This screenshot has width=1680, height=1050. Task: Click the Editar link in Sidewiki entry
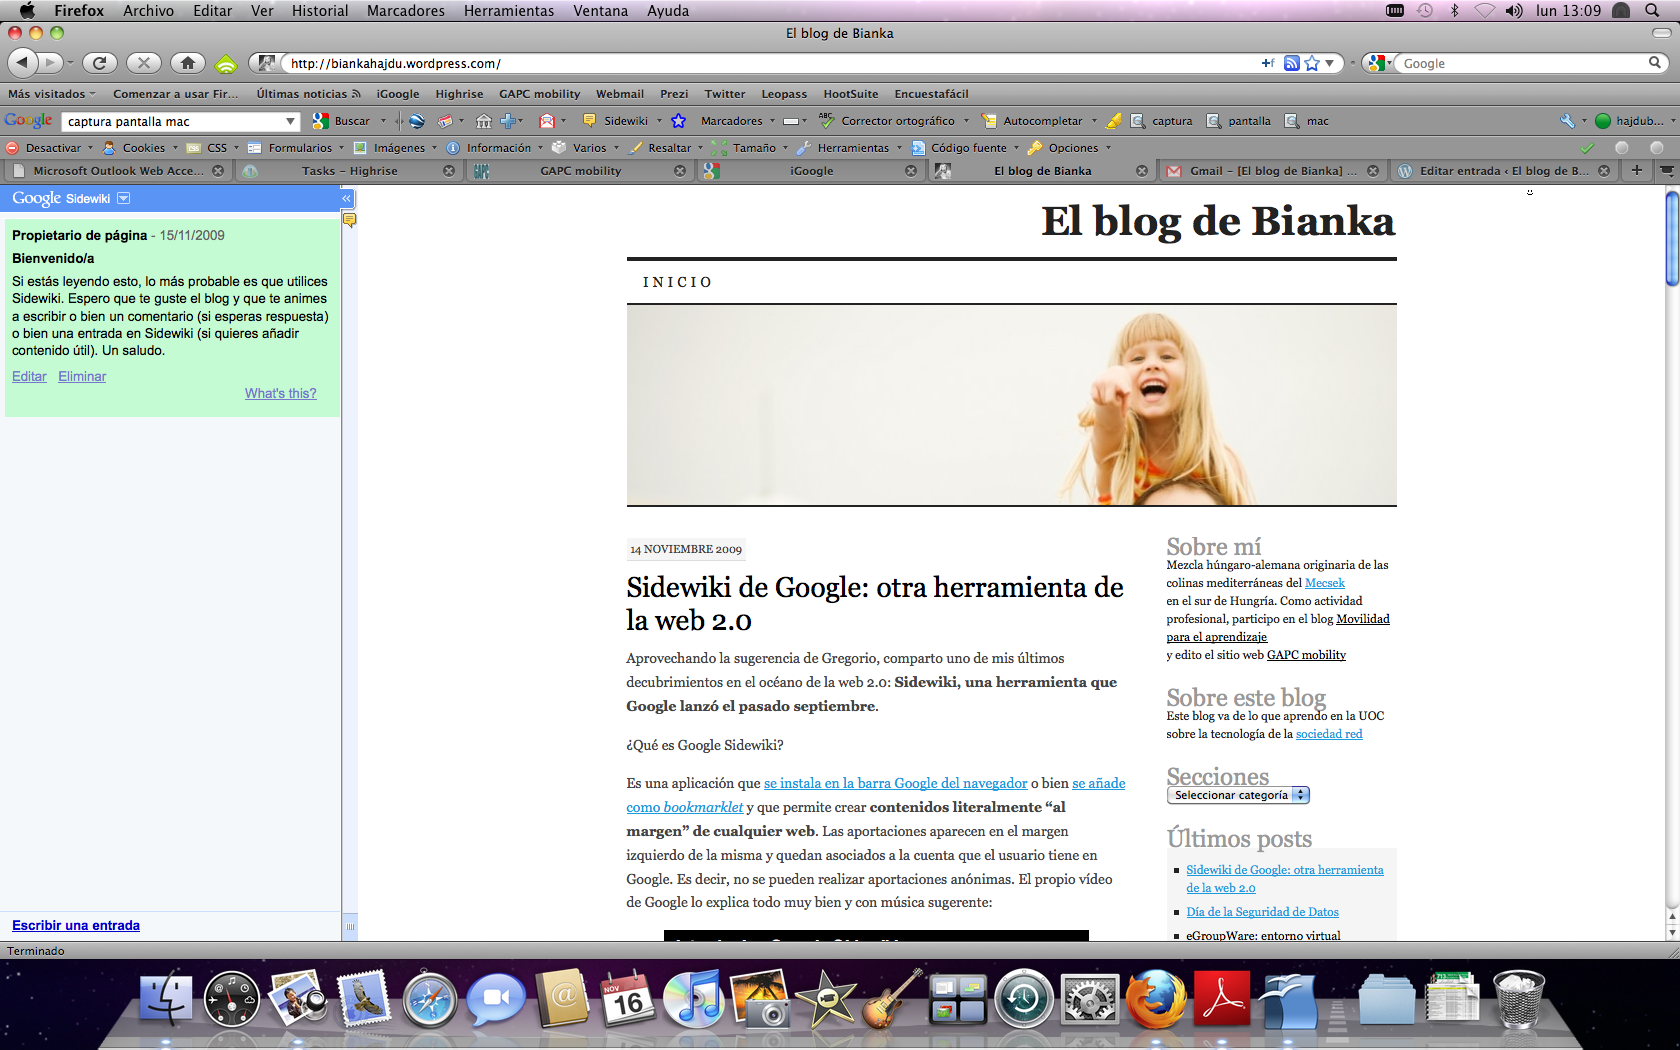tap(29, 376)
